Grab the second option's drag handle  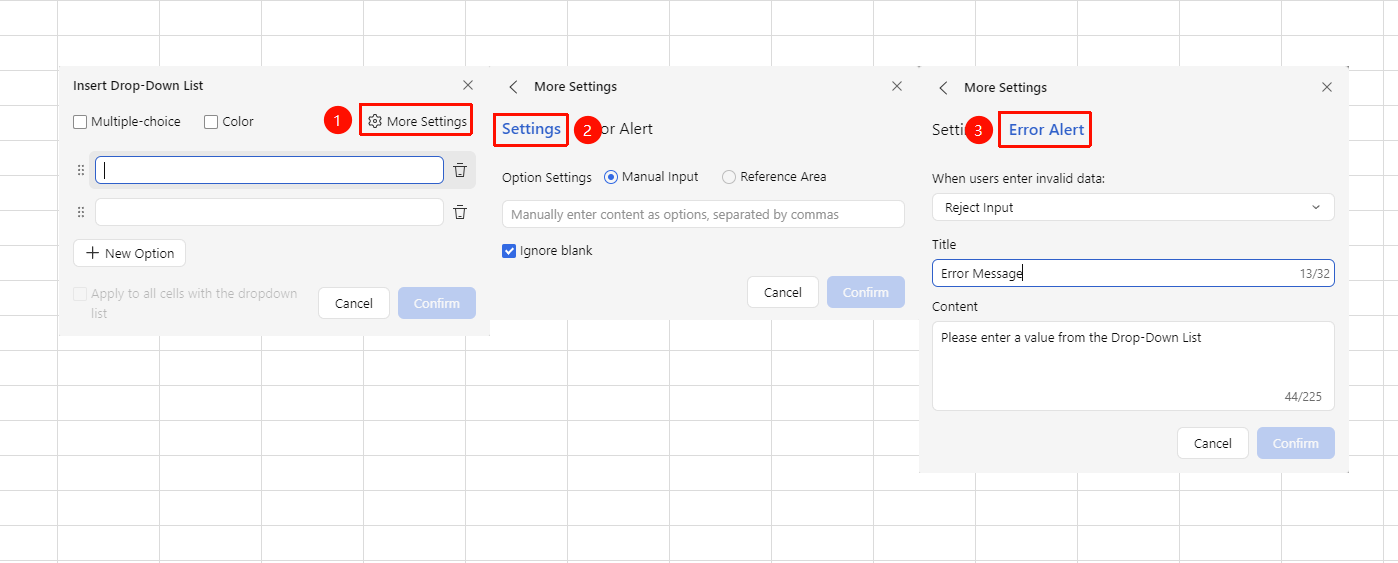(81, 212)
